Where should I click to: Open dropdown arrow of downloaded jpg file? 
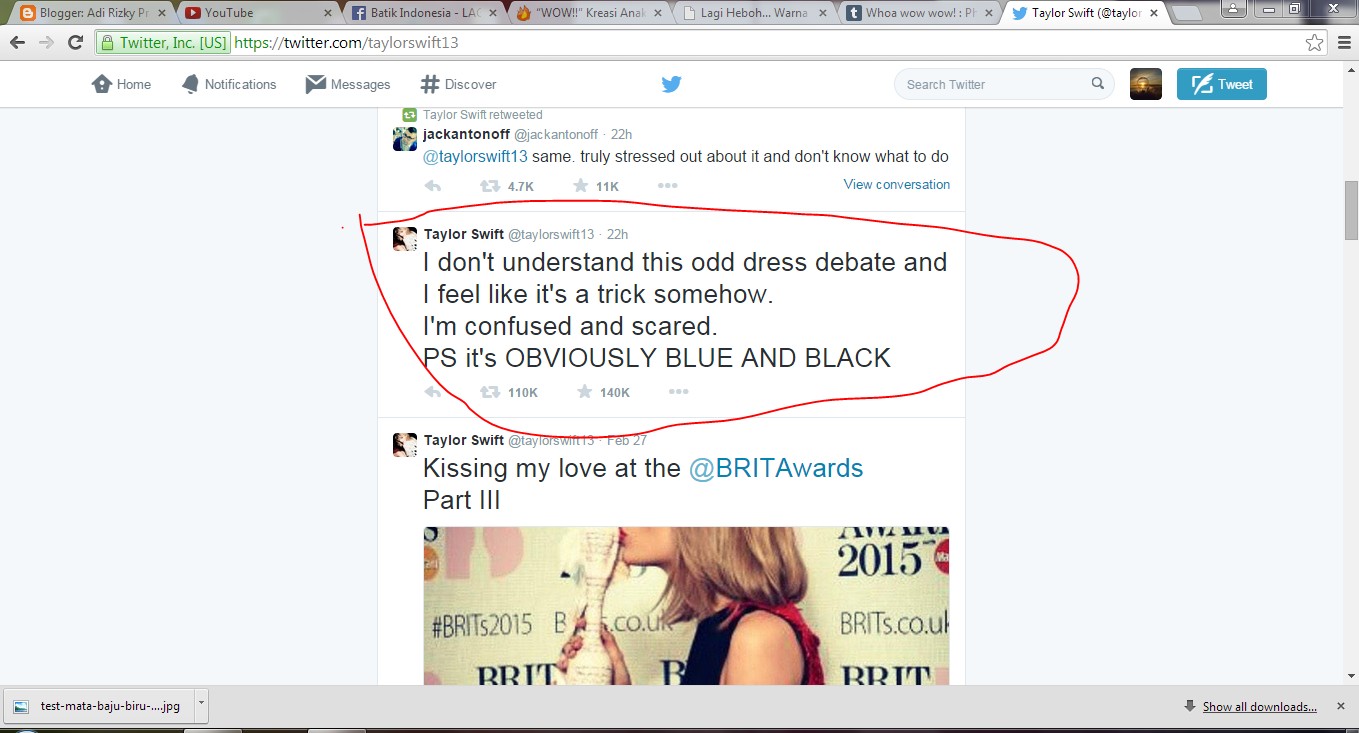click(201, 704)
